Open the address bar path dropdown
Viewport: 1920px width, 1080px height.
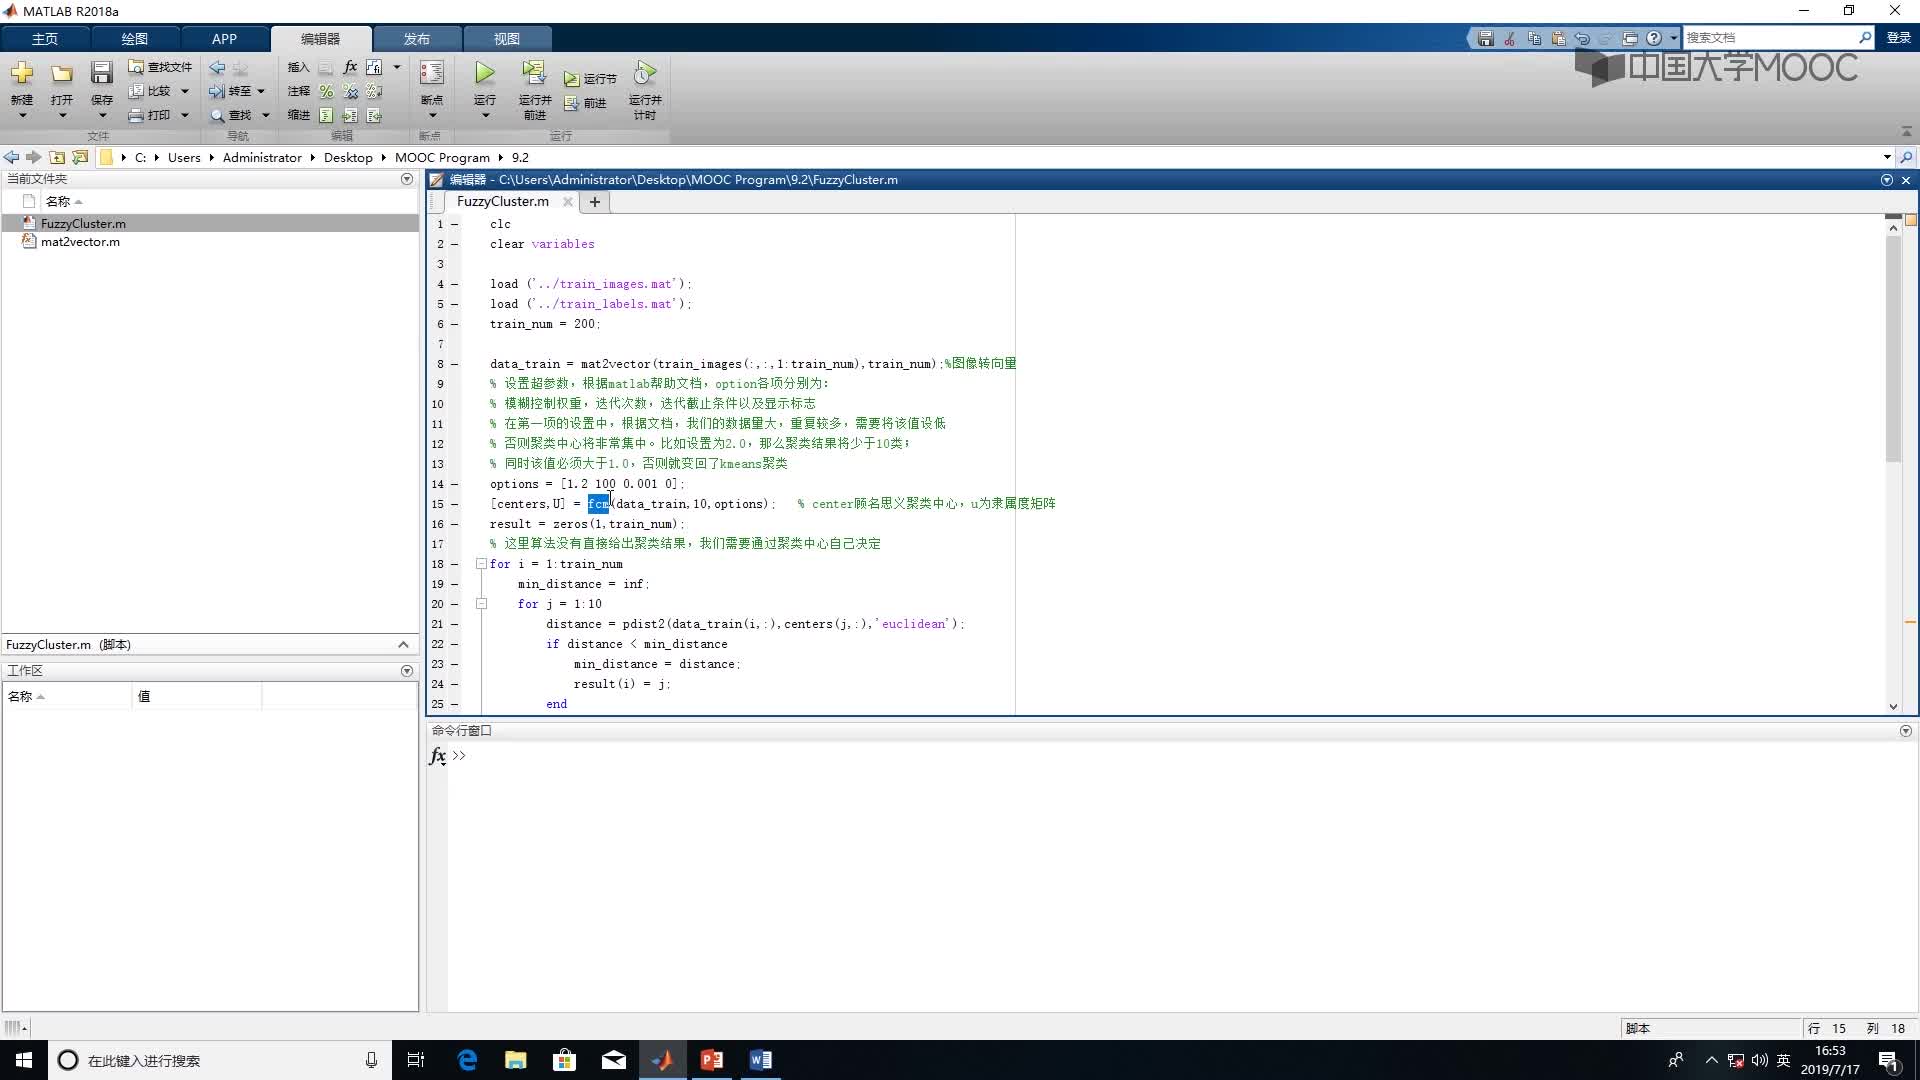coord(1887,157)
